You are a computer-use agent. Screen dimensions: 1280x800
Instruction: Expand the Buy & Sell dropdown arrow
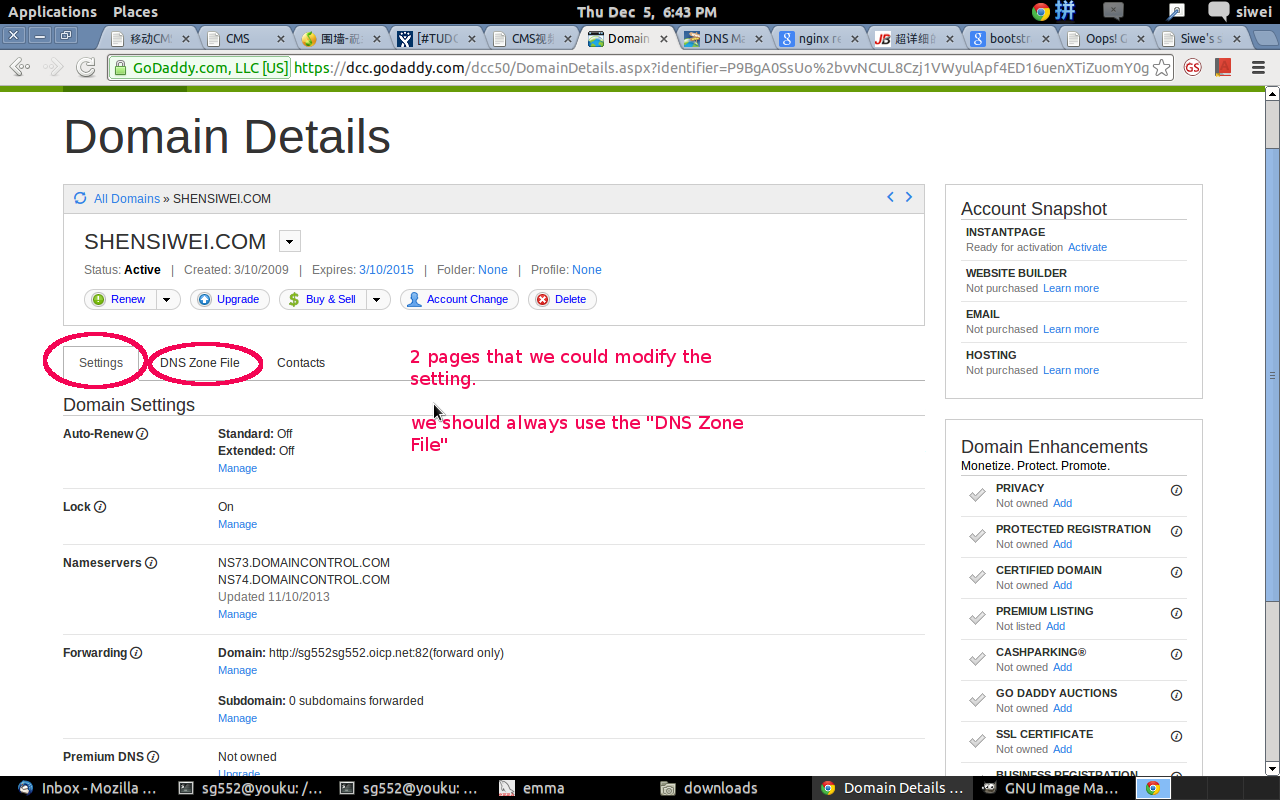[x=377, y=299]
